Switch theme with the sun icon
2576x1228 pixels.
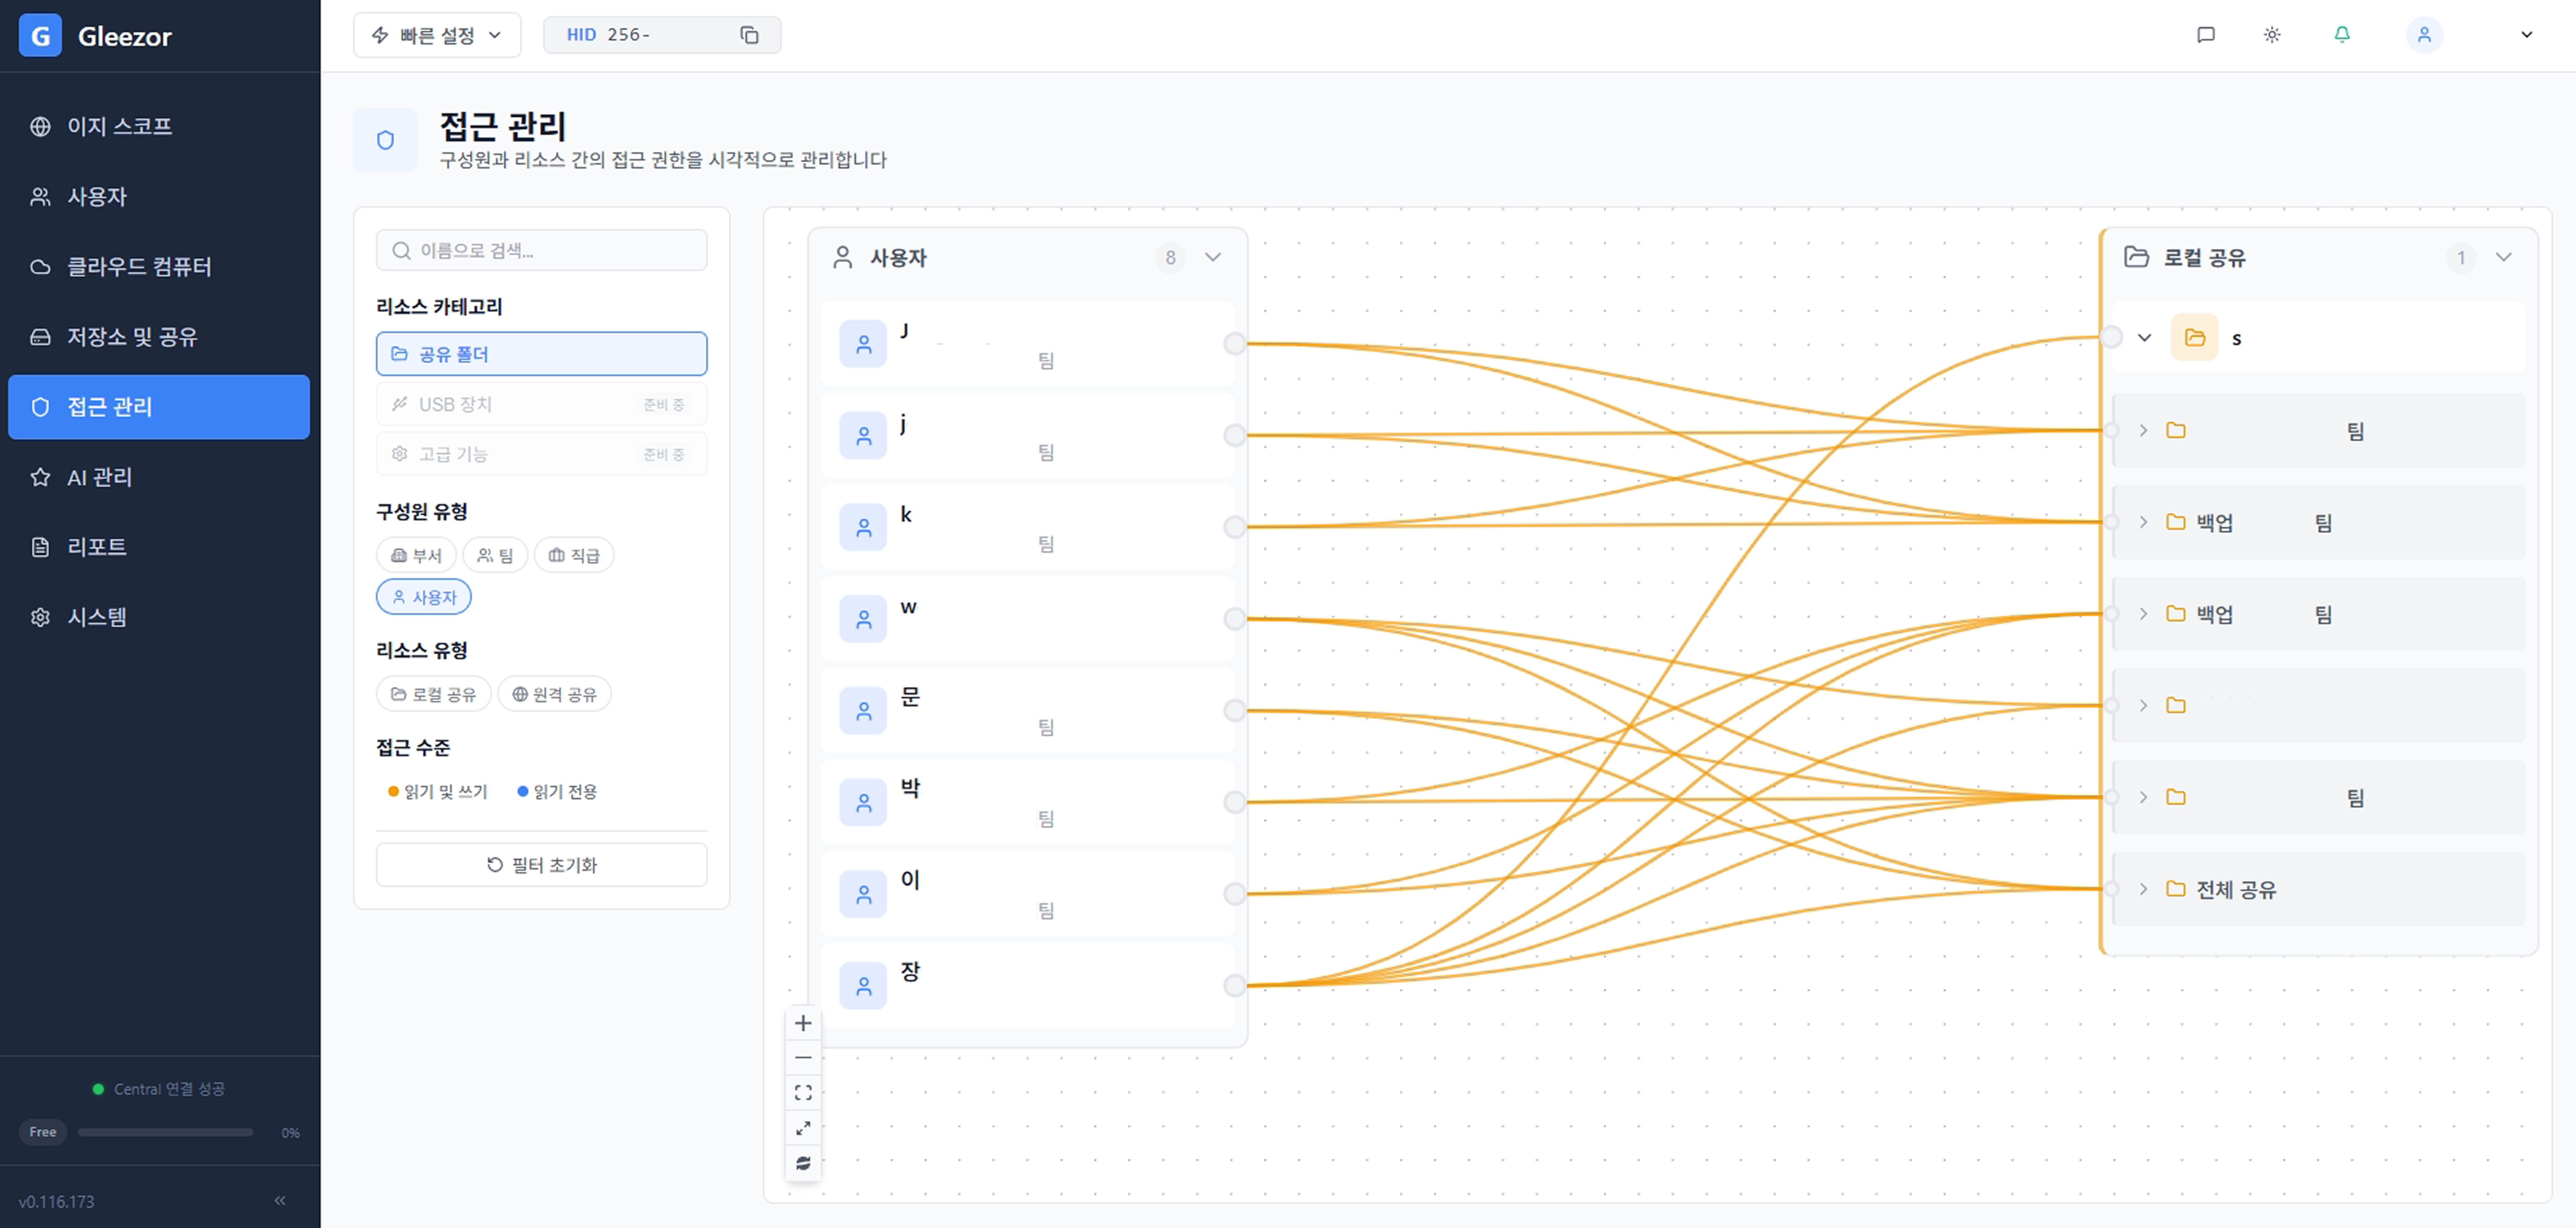tap(2272, 35)
